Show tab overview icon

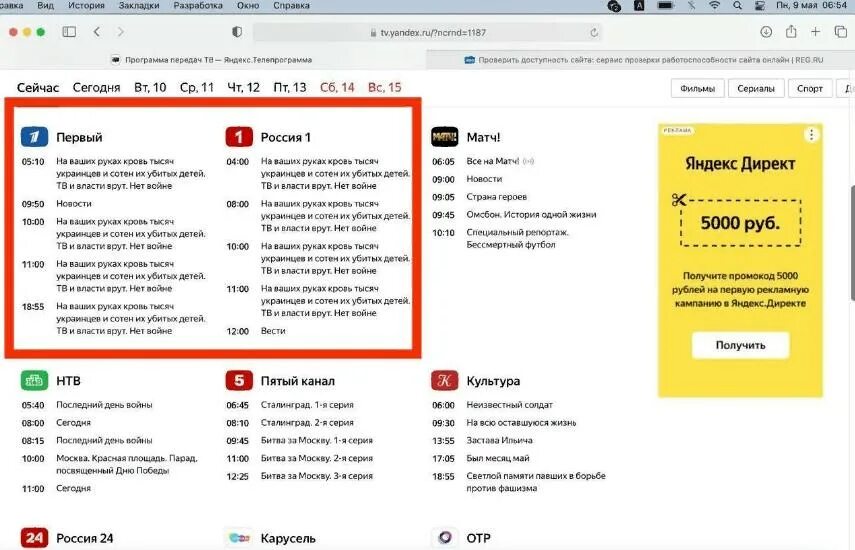click(840, 32)
